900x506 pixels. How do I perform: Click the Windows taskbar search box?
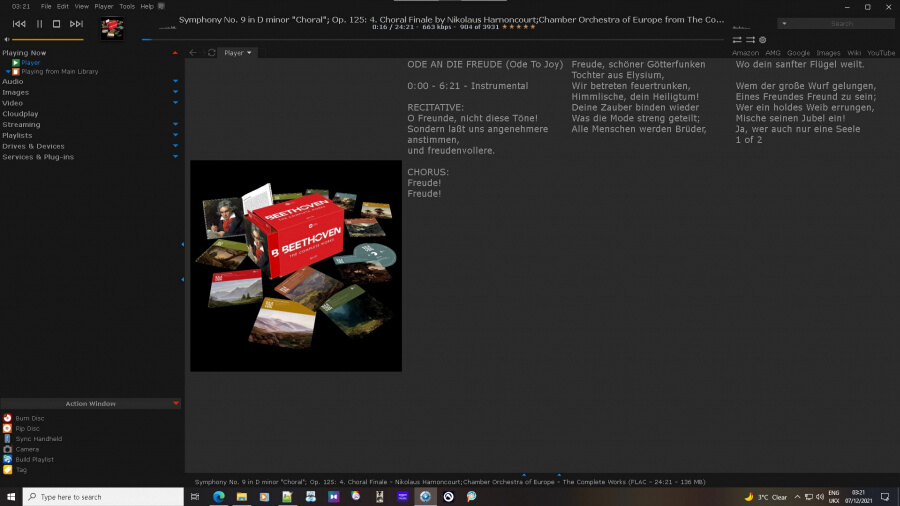coord(103,497)
